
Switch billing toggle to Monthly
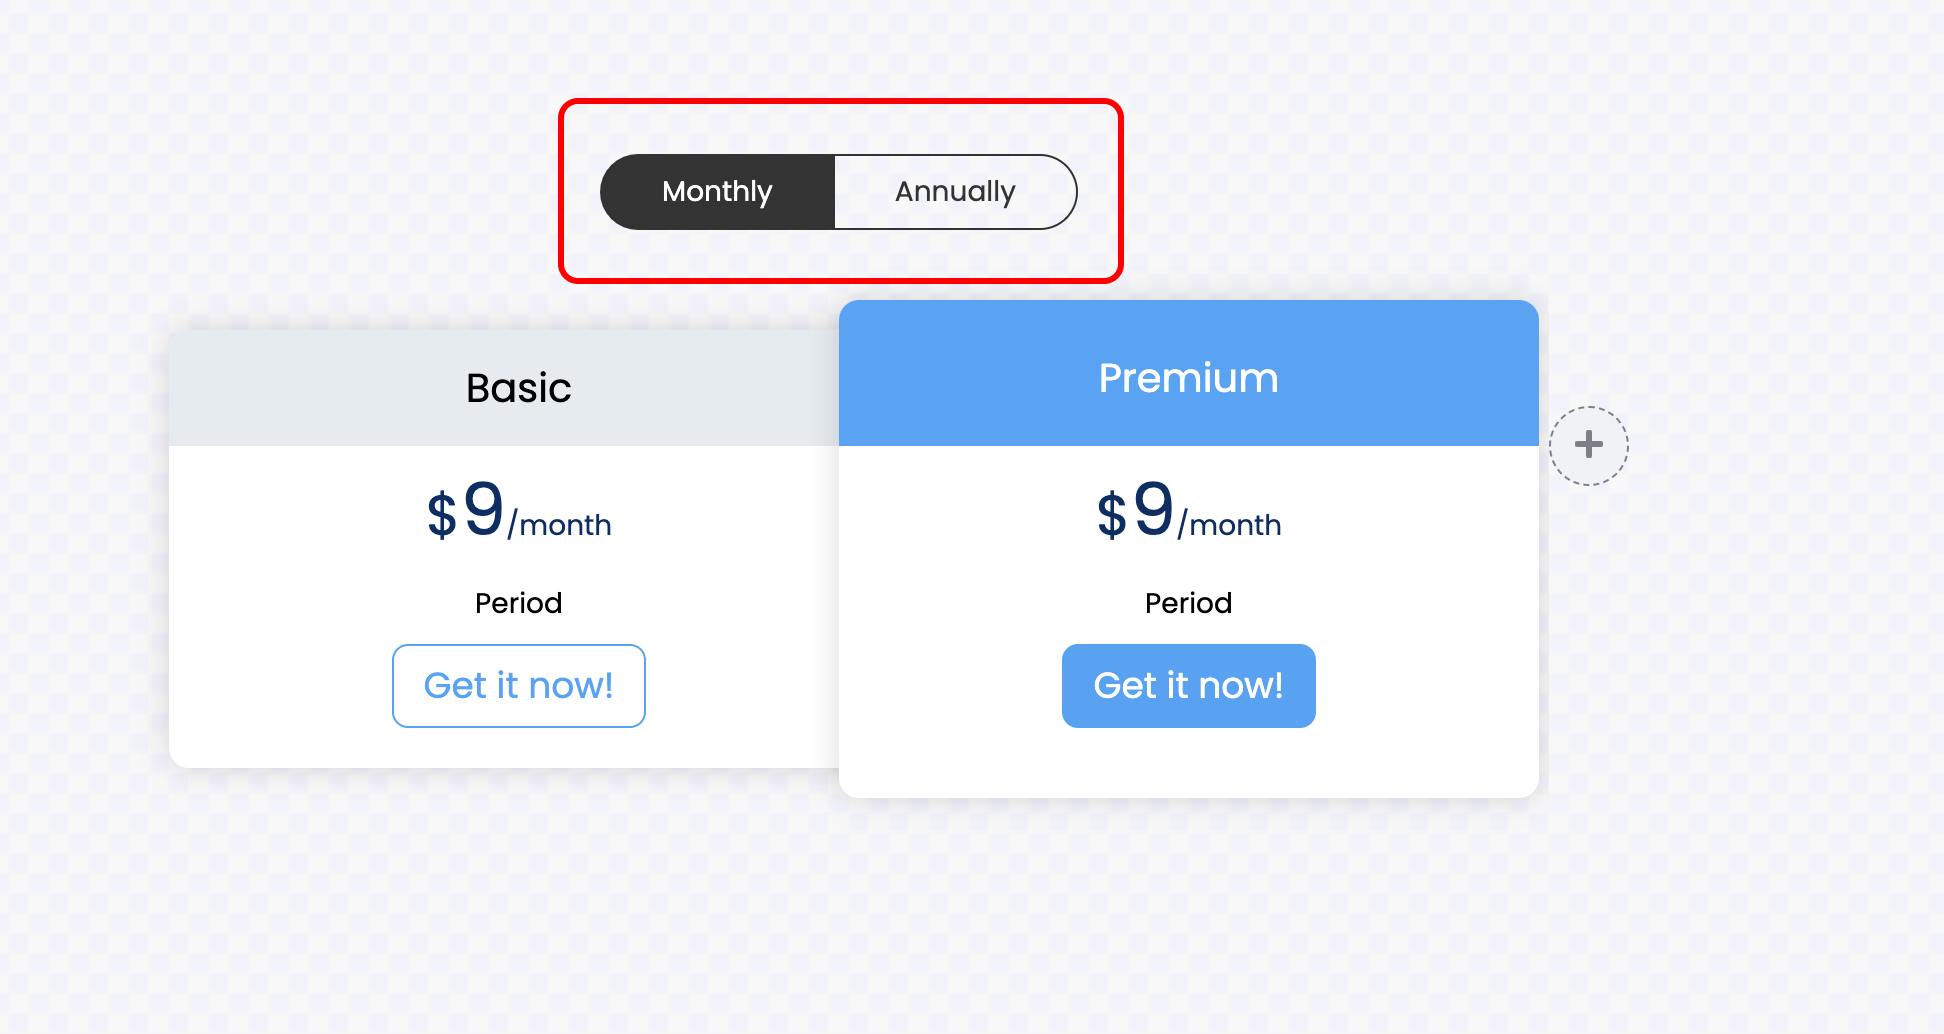click(717, 192)
